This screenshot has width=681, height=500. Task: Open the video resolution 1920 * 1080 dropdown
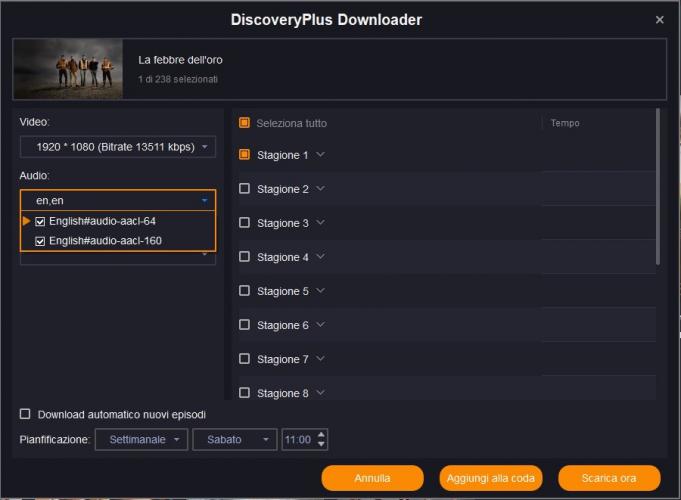(118, 147)
